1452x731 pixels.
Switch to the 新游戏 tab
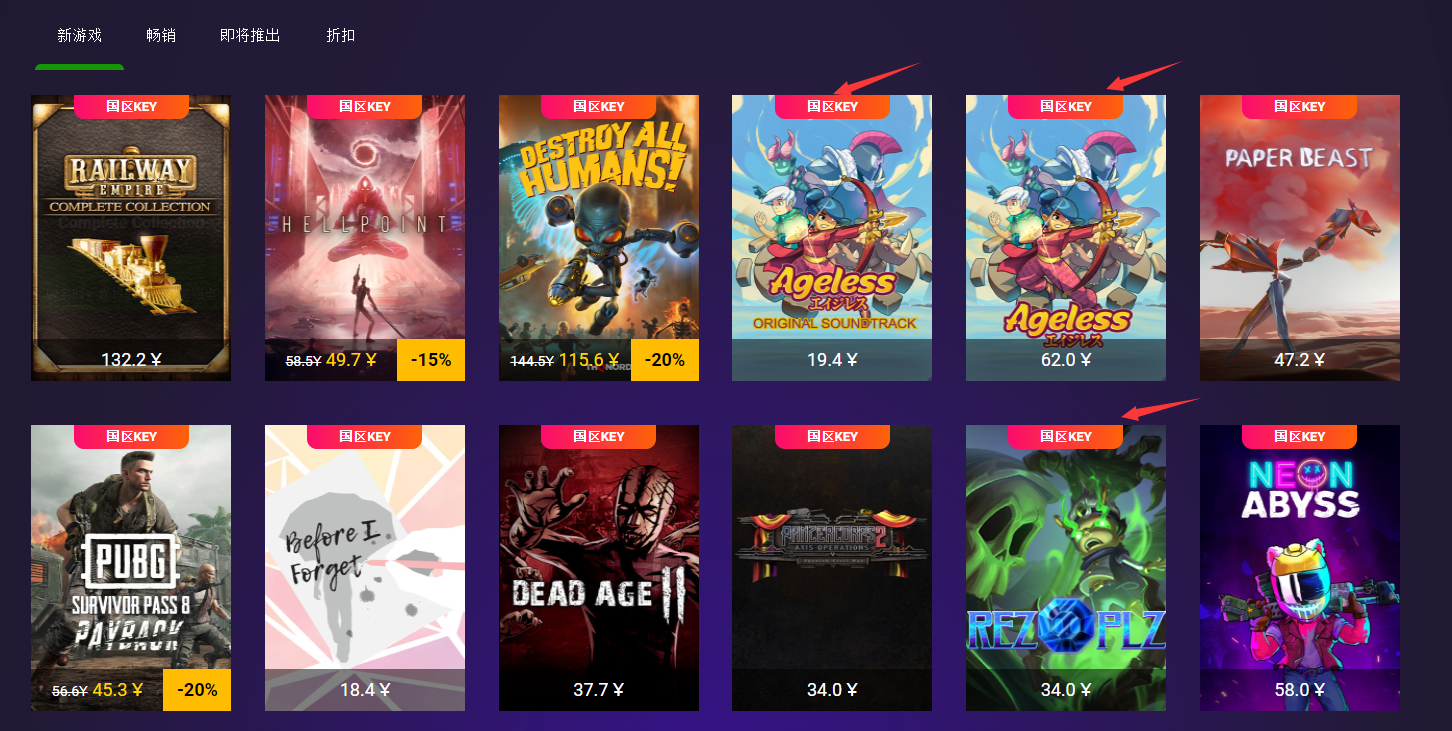coord(80,35)
